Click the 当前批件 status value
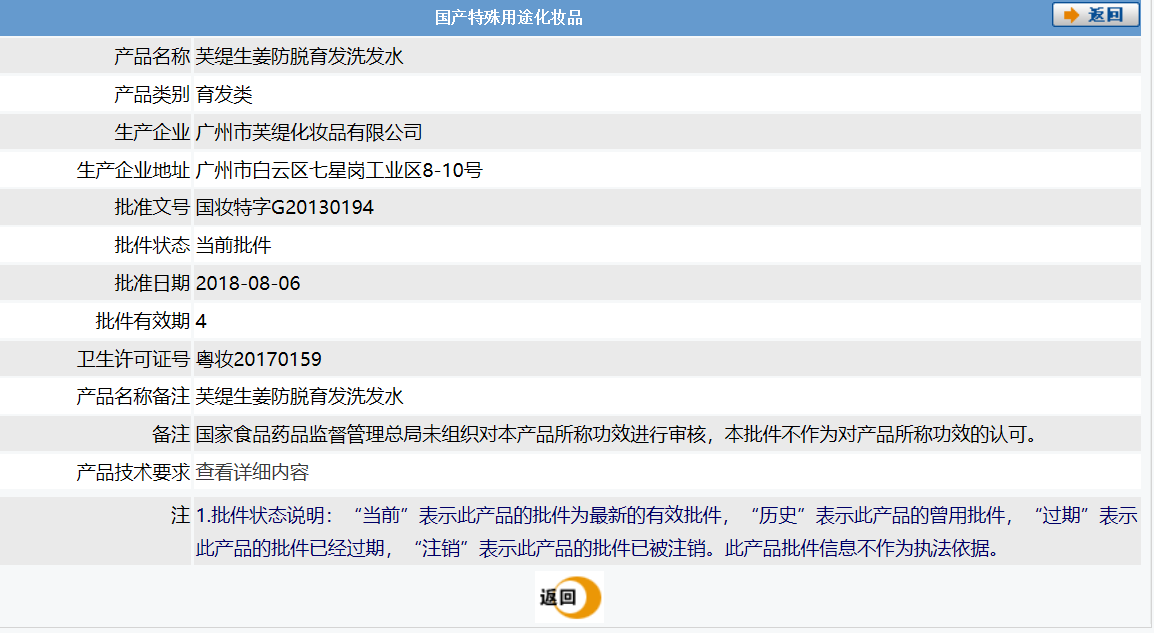This screenshot has height=633, width=1154. click(233, 245)
